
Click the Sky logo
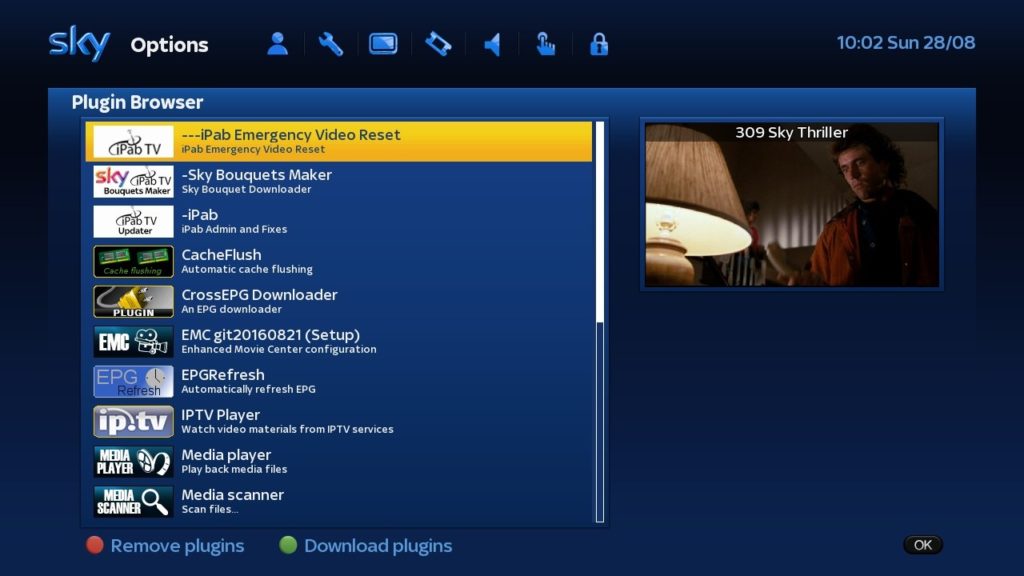click(79, 44)
